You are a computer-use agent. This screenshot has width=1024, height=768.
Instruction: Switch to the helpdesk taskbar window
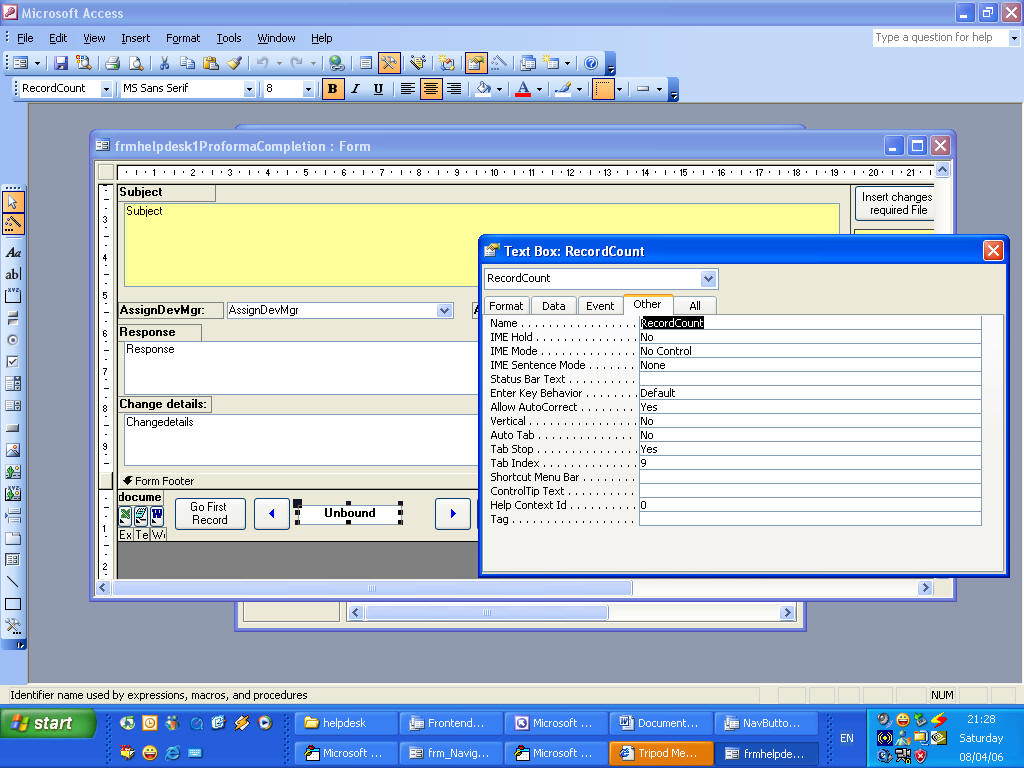coord(346,724)
